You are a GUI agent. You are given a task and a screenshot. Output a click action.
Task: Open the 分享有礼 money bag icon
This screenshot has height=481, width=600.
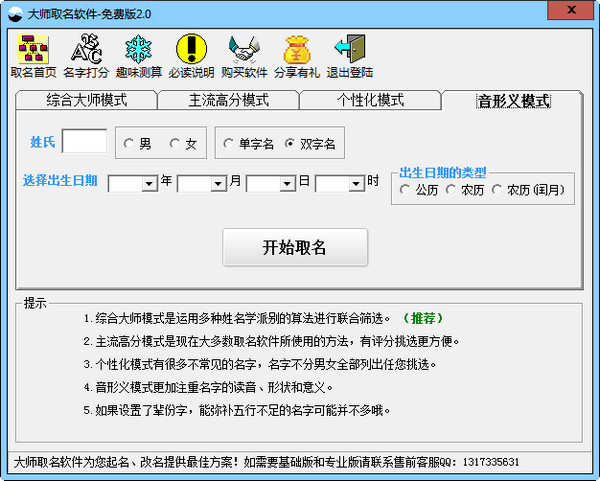tap(297, 56)
